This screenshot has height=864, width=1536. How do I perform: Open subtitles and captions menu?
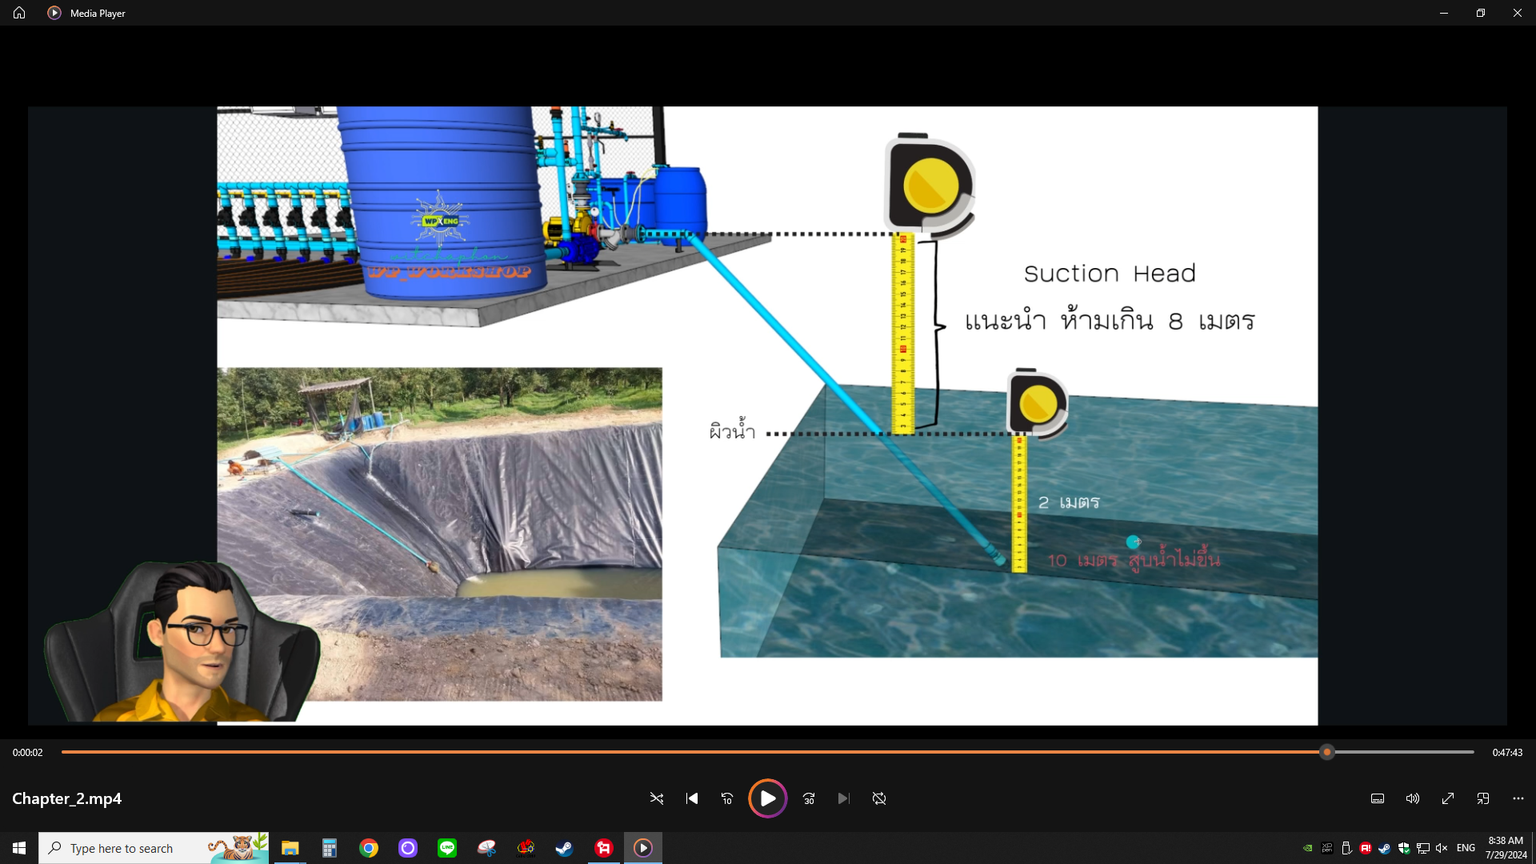point(1377,798)
